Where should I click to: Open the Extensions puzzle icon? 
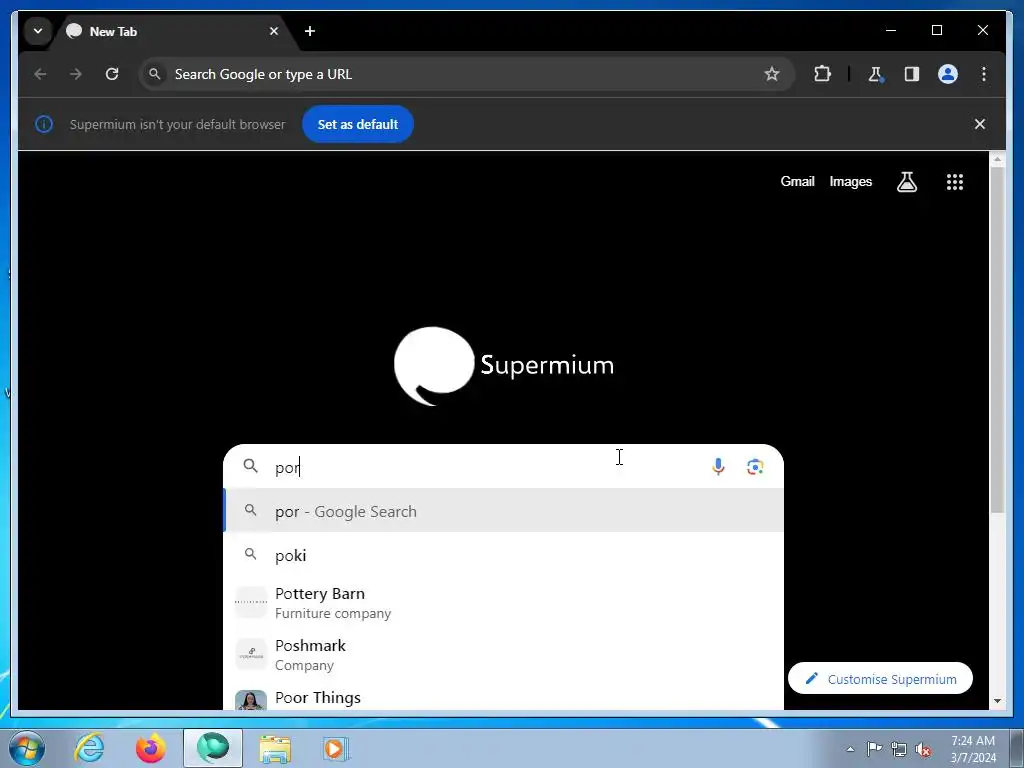tap(822, 74)
